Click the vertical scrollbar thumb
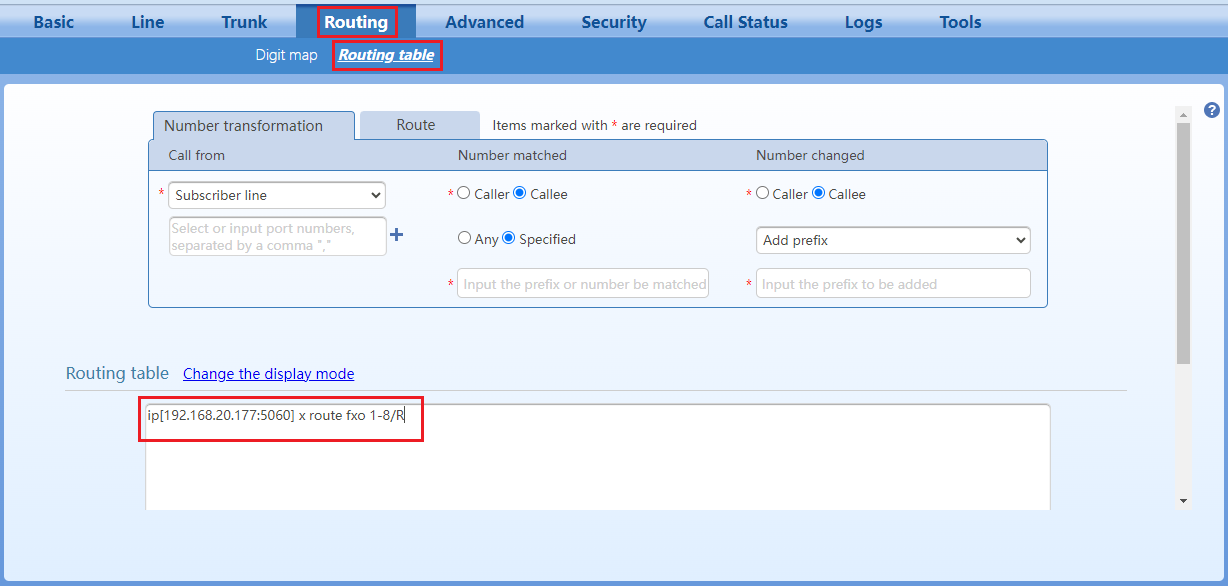Viewport: 1228px width, 586px height. coord(1183,240)
